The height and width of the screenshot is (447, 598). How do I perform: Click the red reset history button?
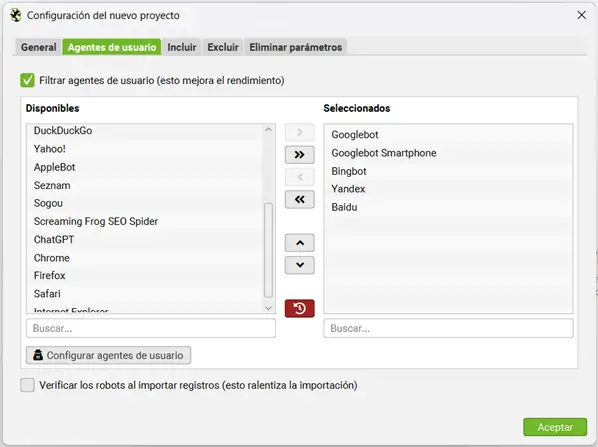(299, 308)
